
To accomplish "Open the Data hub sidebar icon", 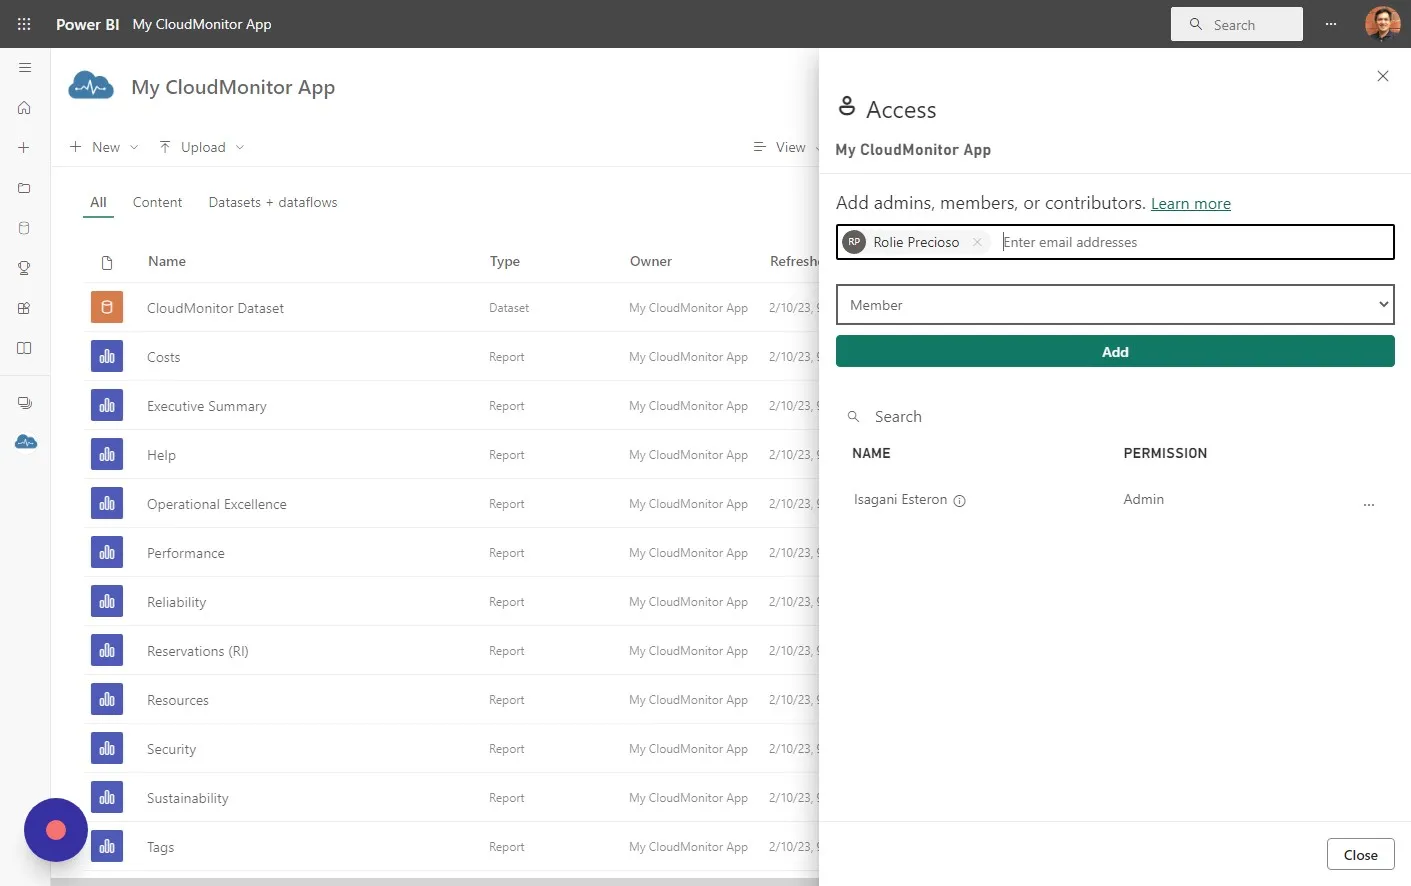I will tap(25, 228).
